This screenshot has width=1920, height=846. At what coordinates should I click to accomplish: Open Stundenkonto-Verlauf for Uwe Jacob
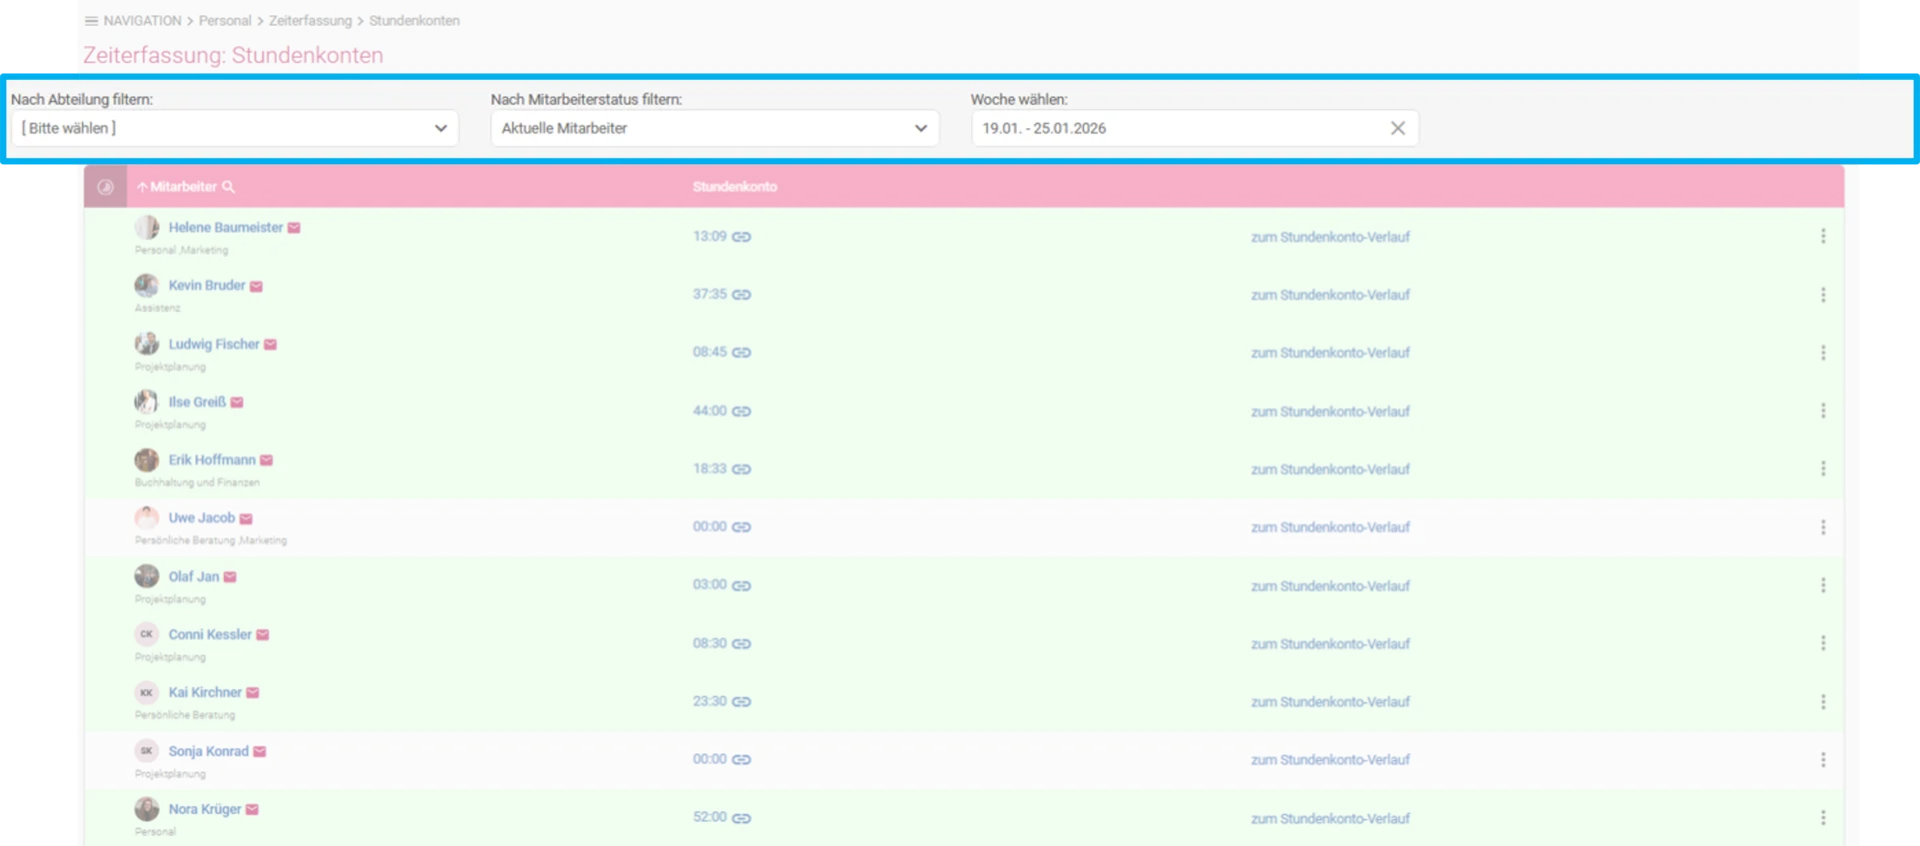pos(1330,528)
